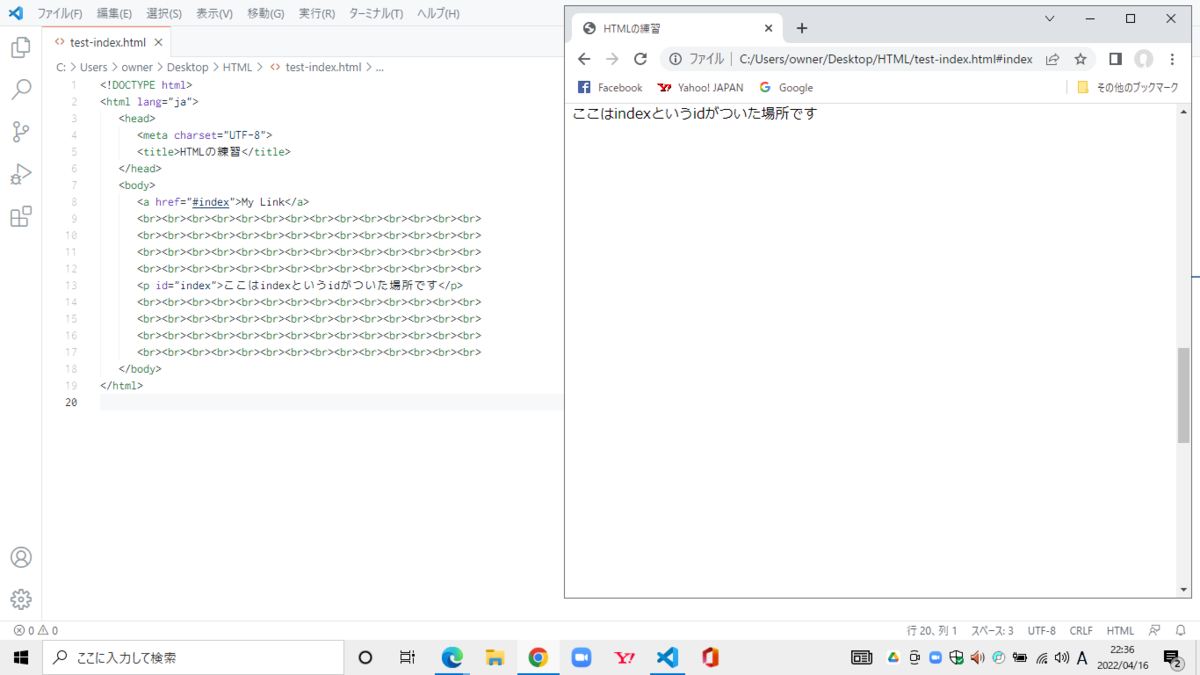The height and width of the screenshot is (675, 1200).
Task: Click the #index link in code
Action: (x=210, y=202)
